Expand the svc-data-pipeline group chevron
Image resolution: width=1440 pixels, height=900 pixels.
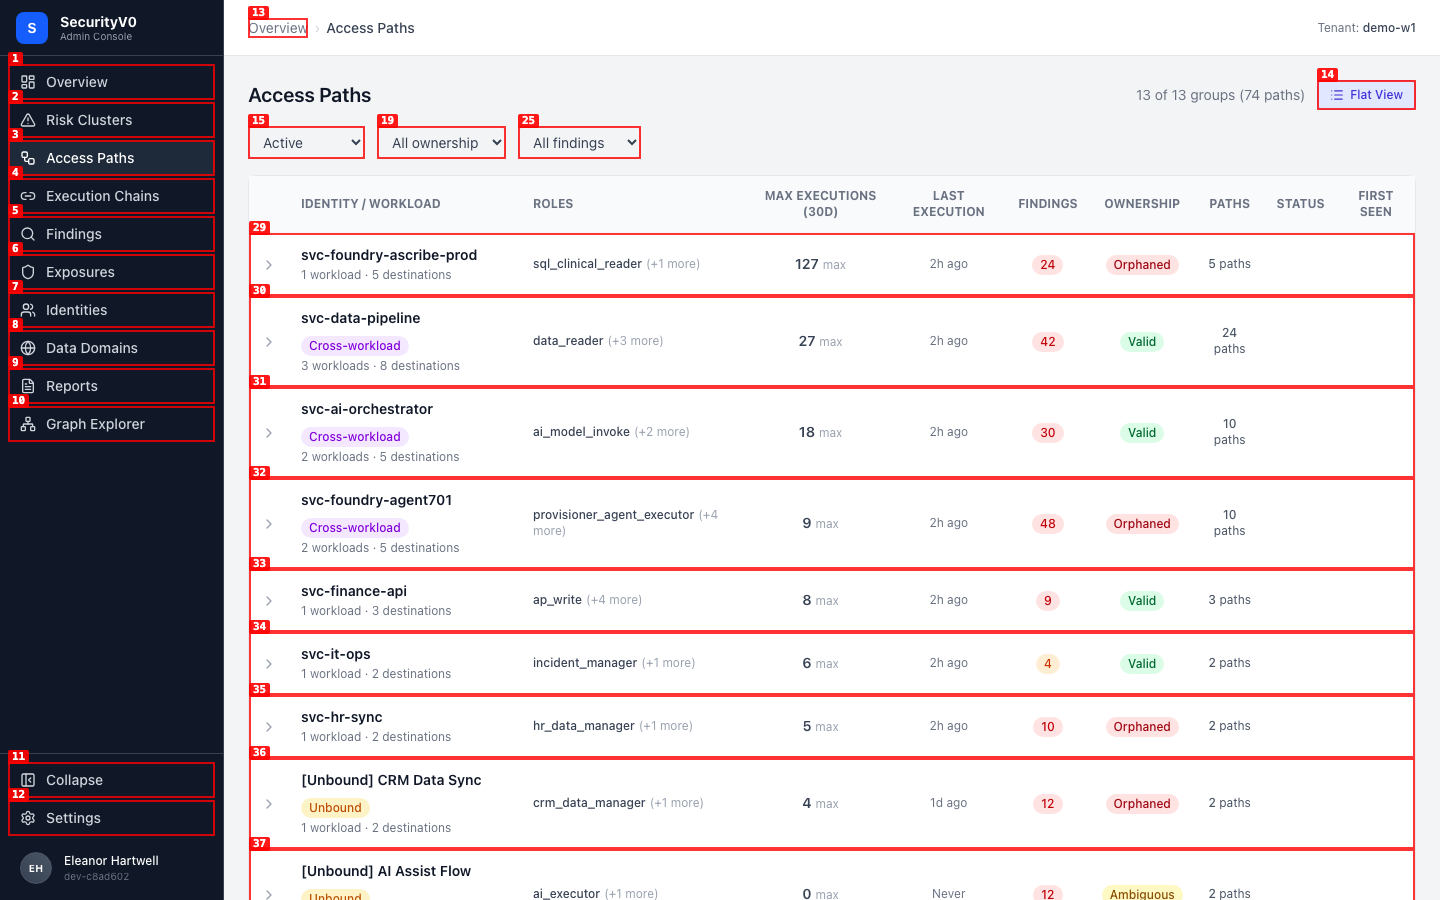[x=269, y=342]
